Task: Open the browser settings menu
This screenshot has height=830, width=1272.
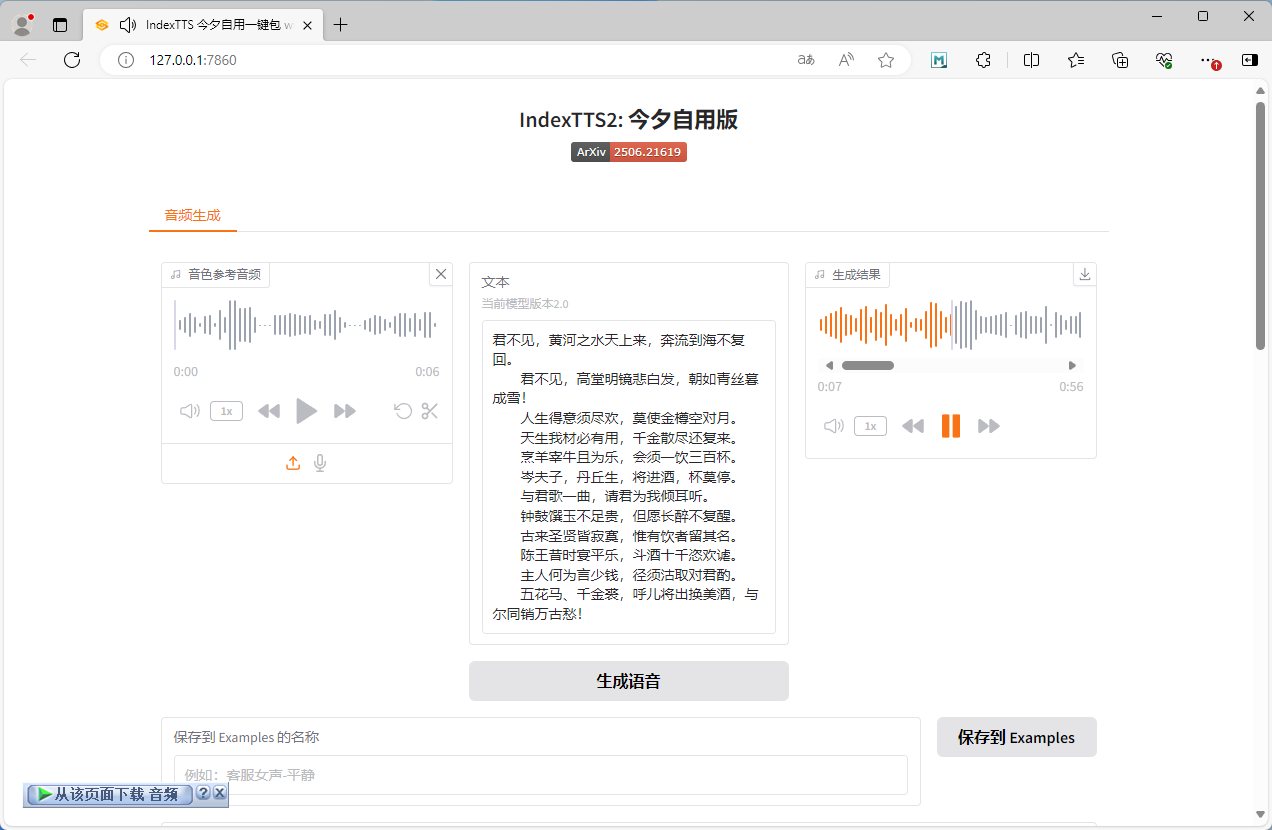Action: click(1207, 60)
